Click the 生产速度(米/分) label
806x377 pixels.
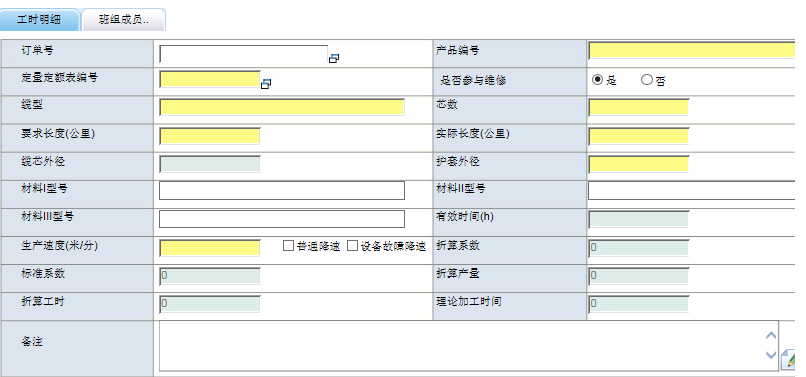[59, 245]
